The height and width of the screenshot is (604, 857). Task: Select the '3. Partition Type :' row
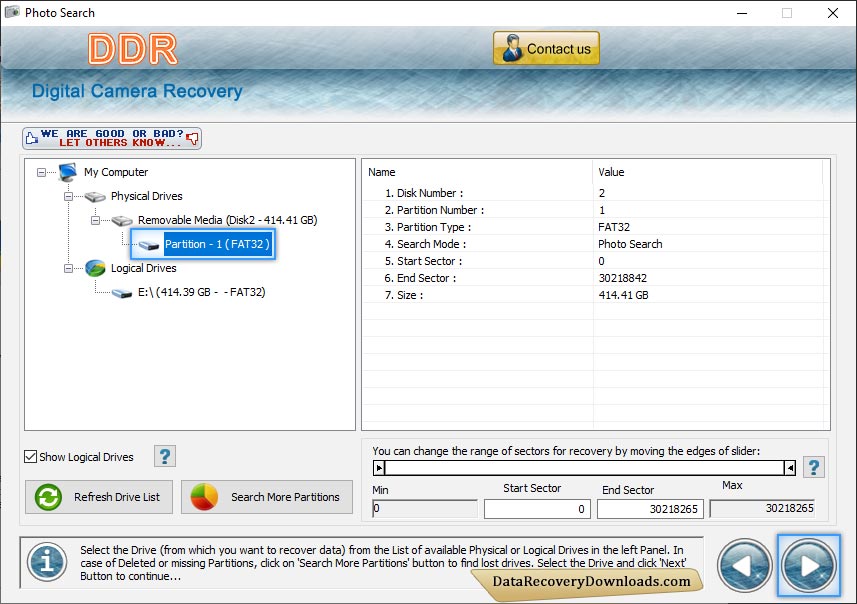(x=595, y=227)
